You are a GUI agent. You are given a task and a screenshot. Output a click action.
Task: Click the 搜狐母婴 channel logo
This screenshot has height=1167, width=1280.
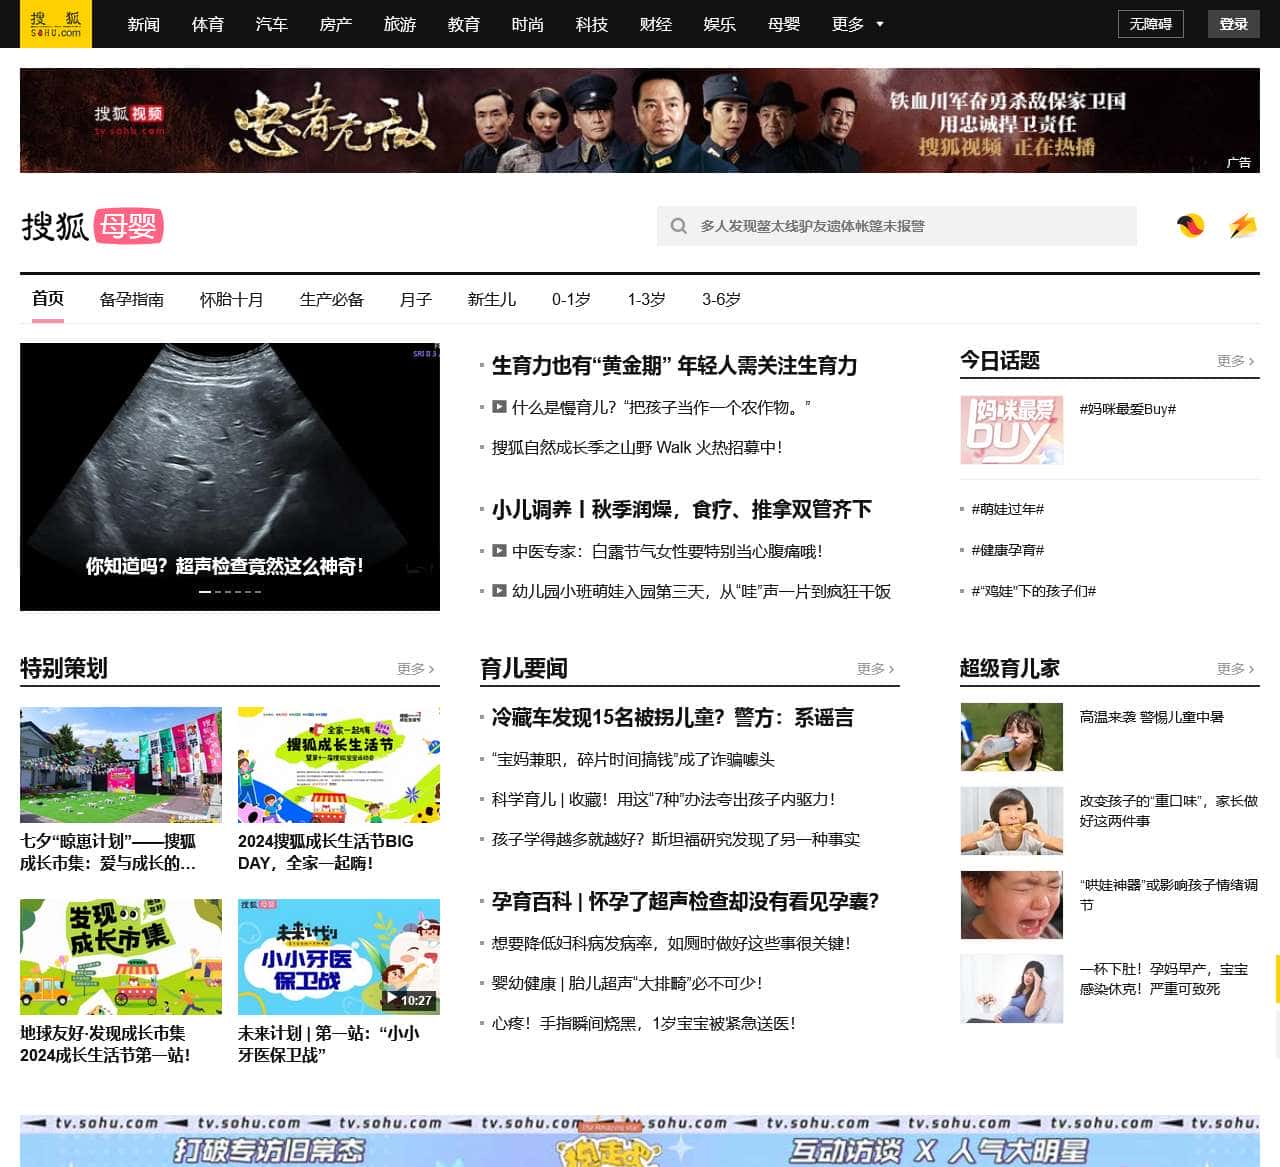tap(92, 226)
